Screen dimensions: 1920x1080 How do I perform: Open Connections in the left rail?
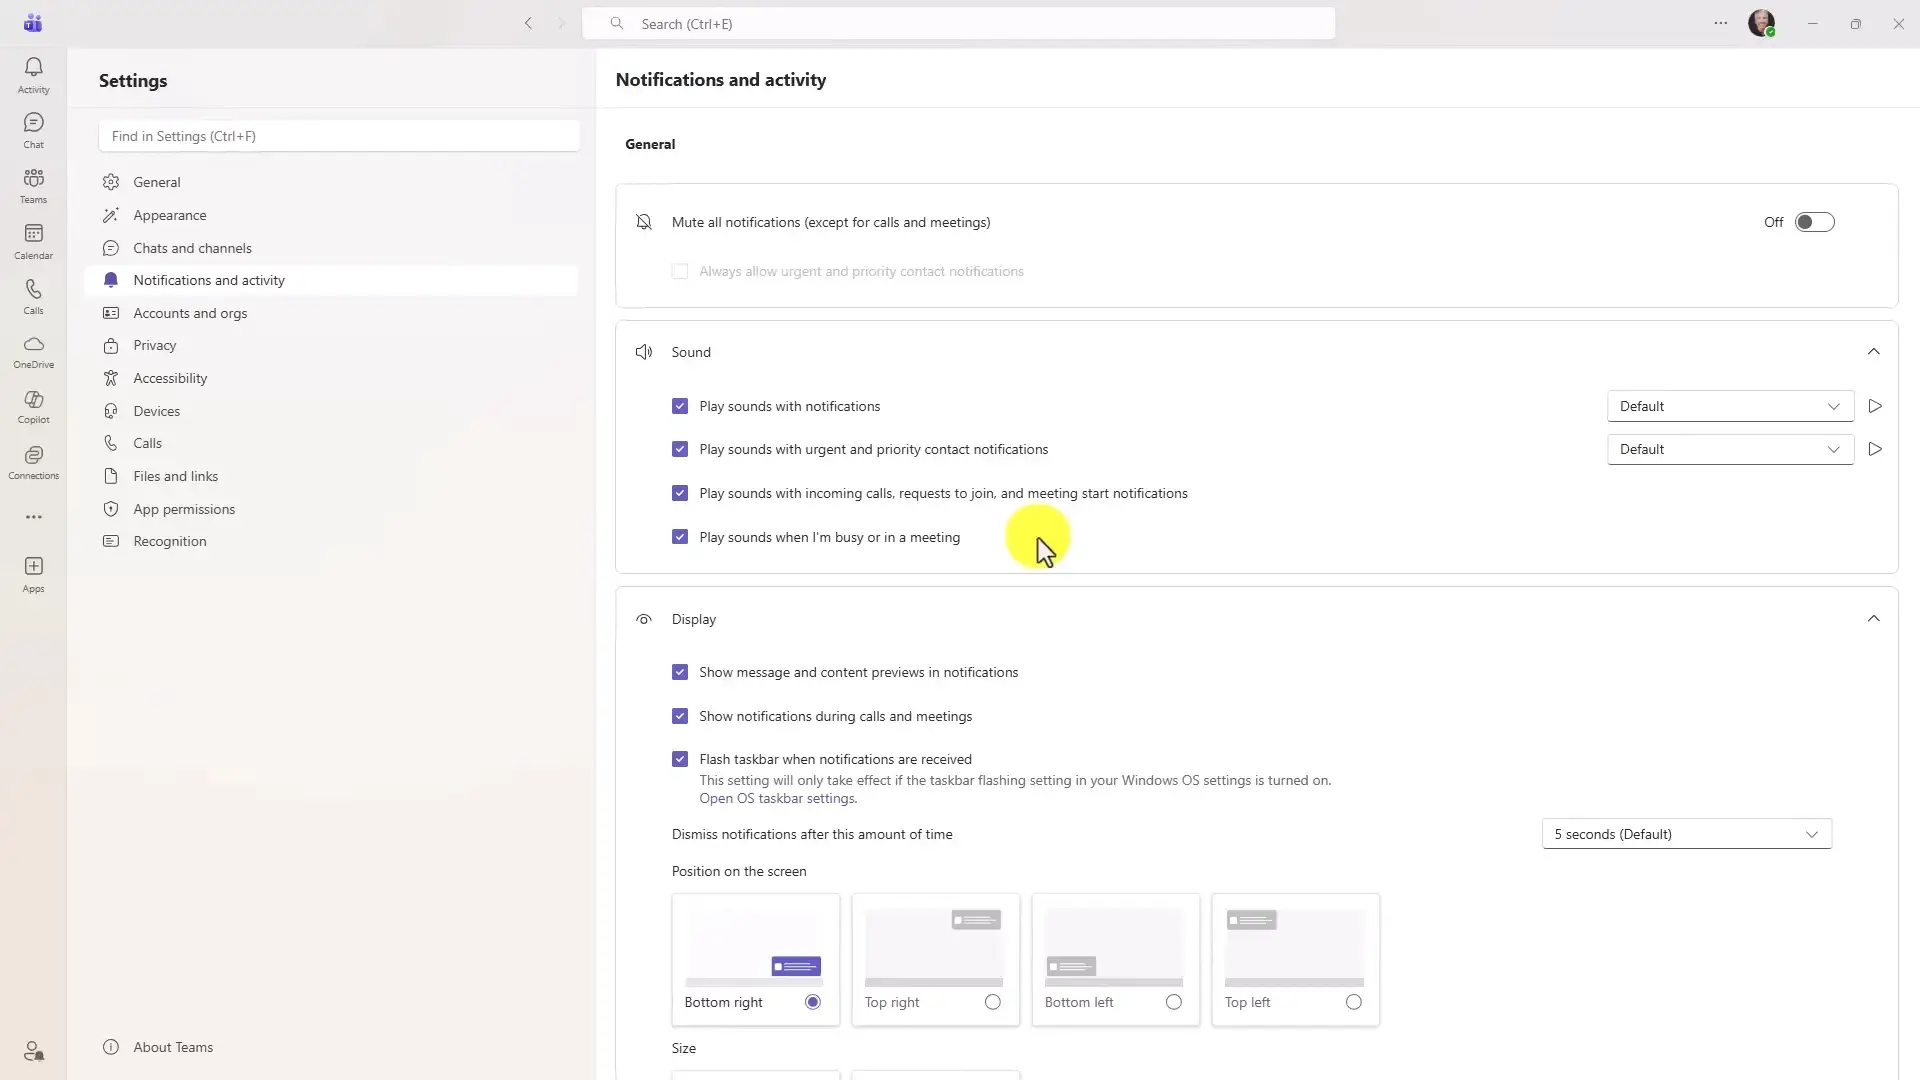33,463
